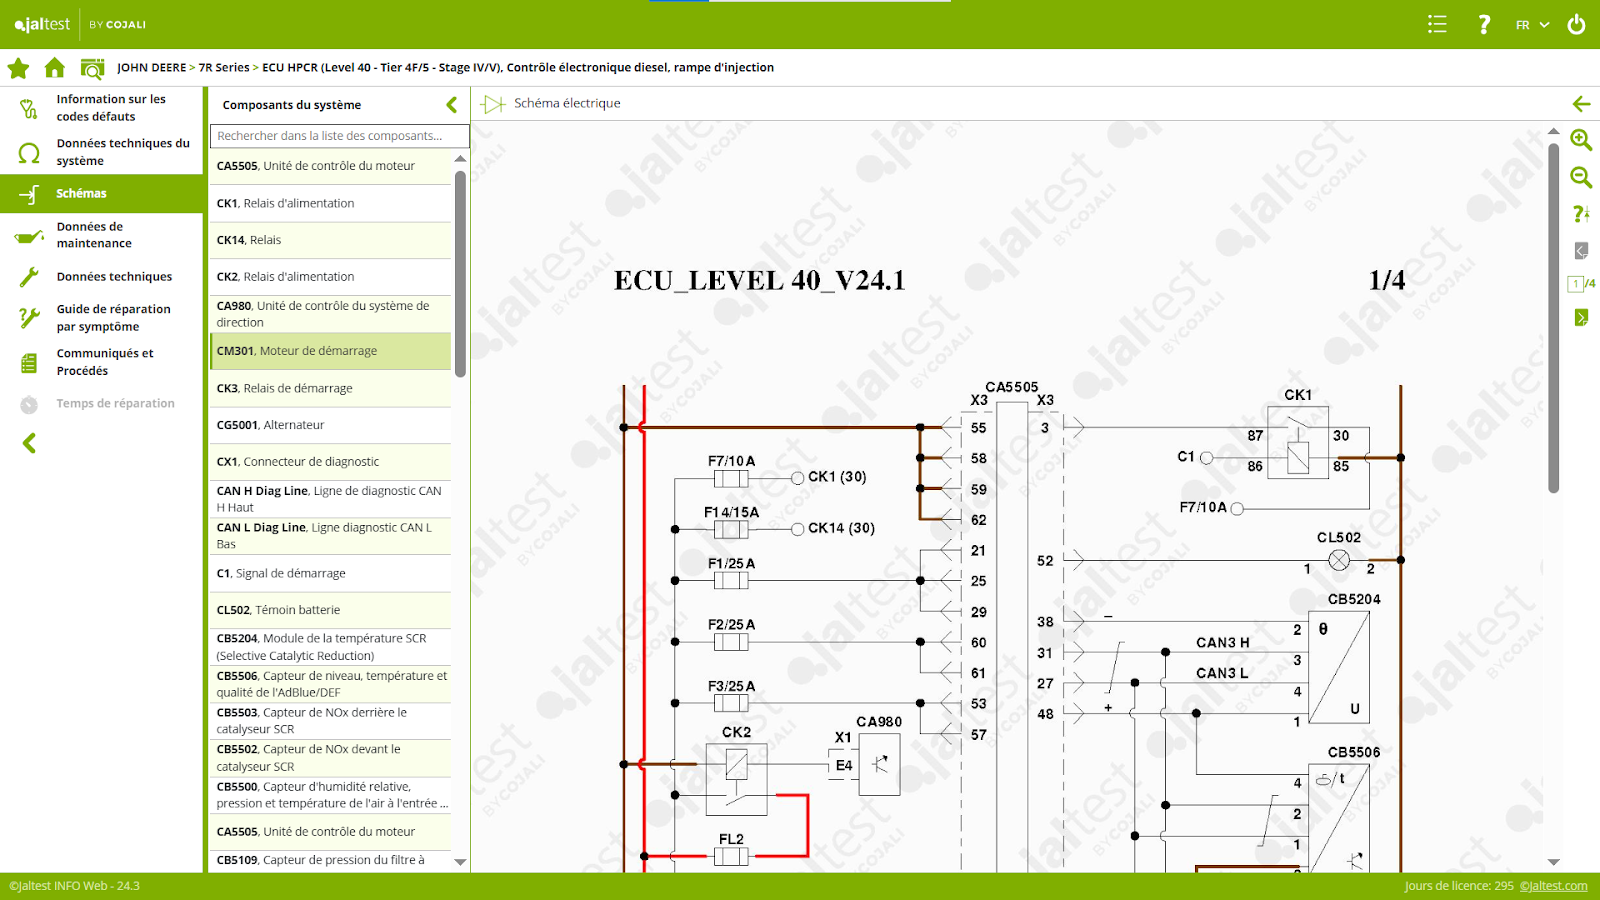
Task: Click the bulletins document icon
Action: click(29, 362)
